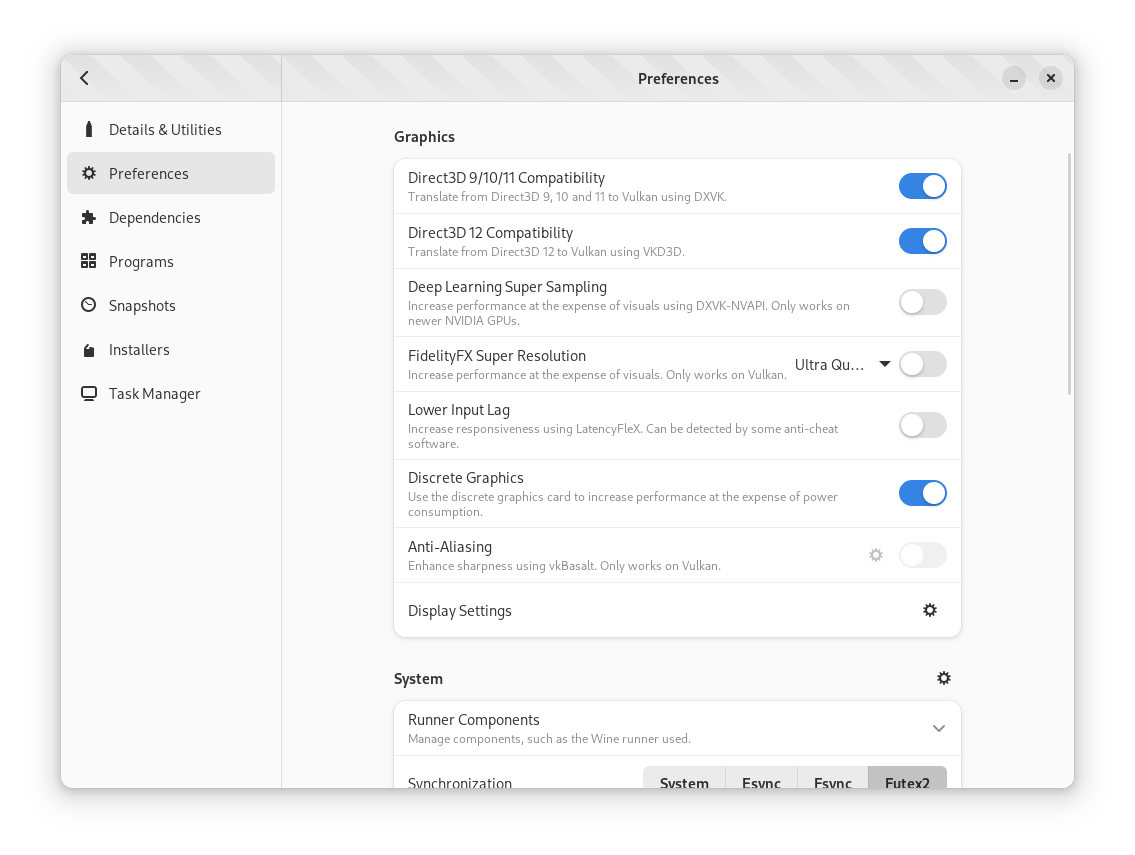1135x855 pixels.
Task: Toggle the Lower Input Lag switch
Action: pos(922,425)
